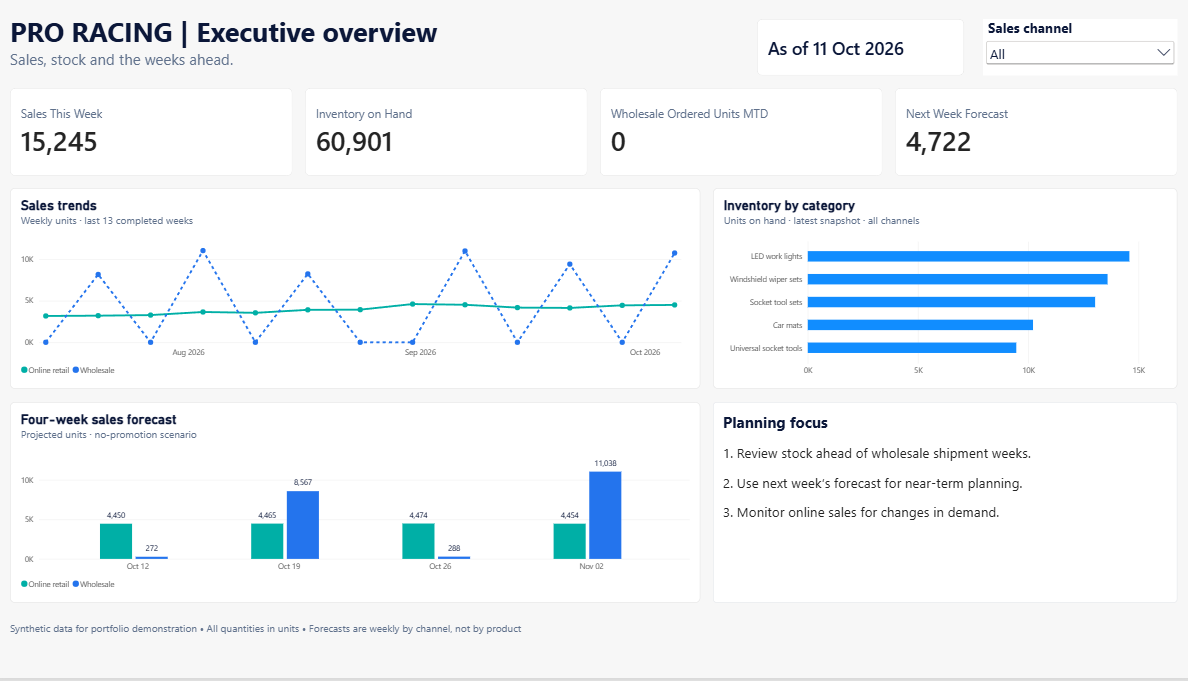This screenshot has width=1188, height=681.
Task: Click the Sep 2026 axis label
Action: (420, 352)
